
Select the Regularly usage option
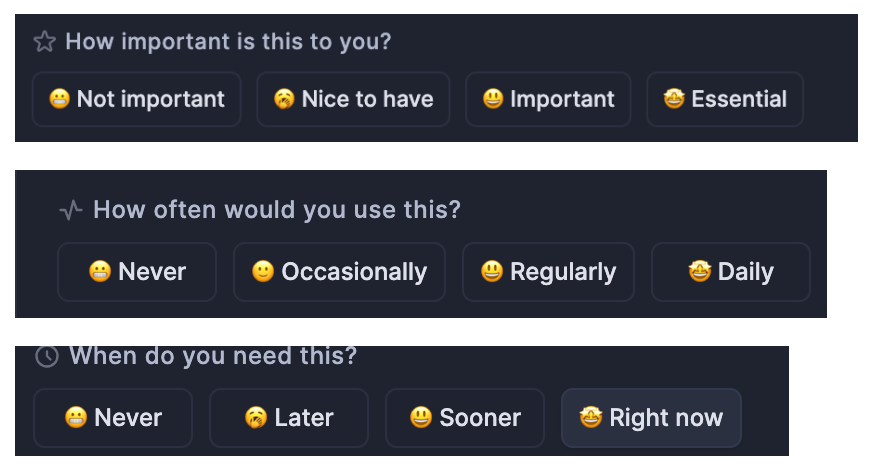coord(548,272)
